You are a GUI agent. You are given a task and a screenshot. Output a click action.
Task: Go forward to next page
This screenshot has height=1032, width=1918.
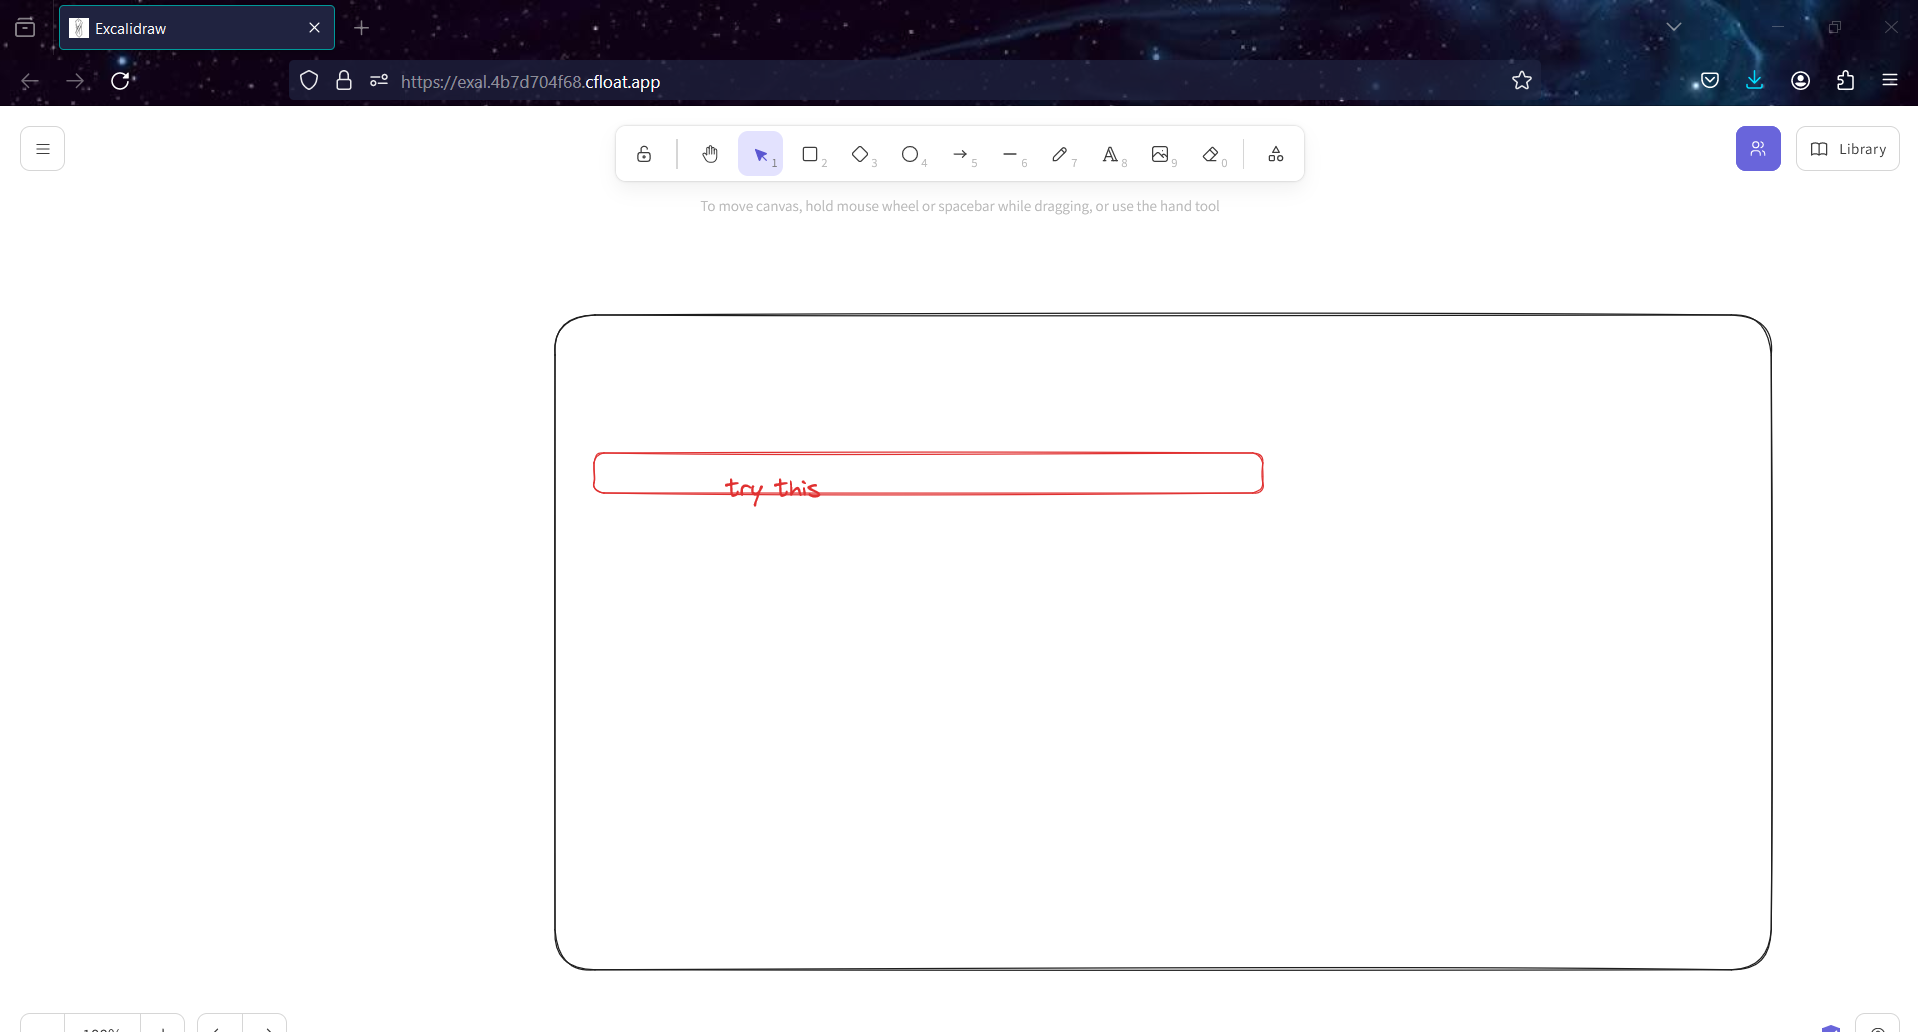(x=75, y=81)
